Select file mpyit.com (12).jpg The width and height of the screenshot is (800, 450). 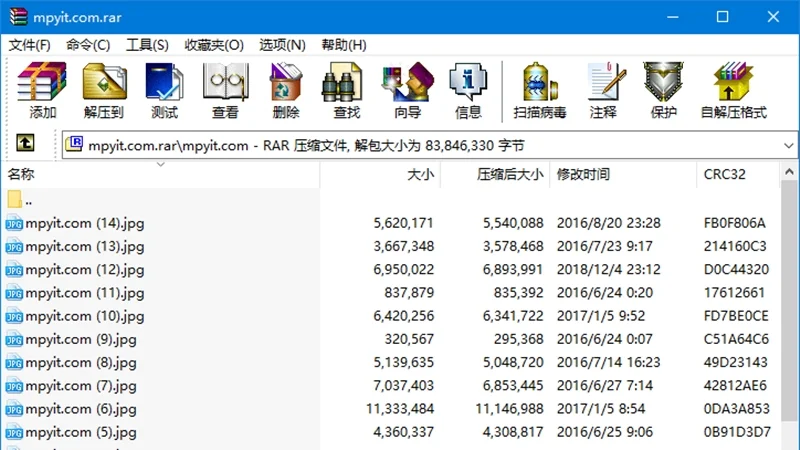click(85, 270)
